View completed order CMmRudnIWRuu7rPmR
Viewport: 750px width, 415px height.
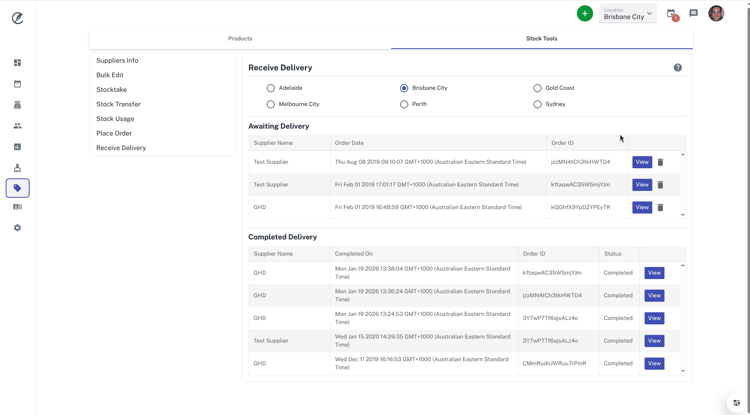(x=654, y=364)
